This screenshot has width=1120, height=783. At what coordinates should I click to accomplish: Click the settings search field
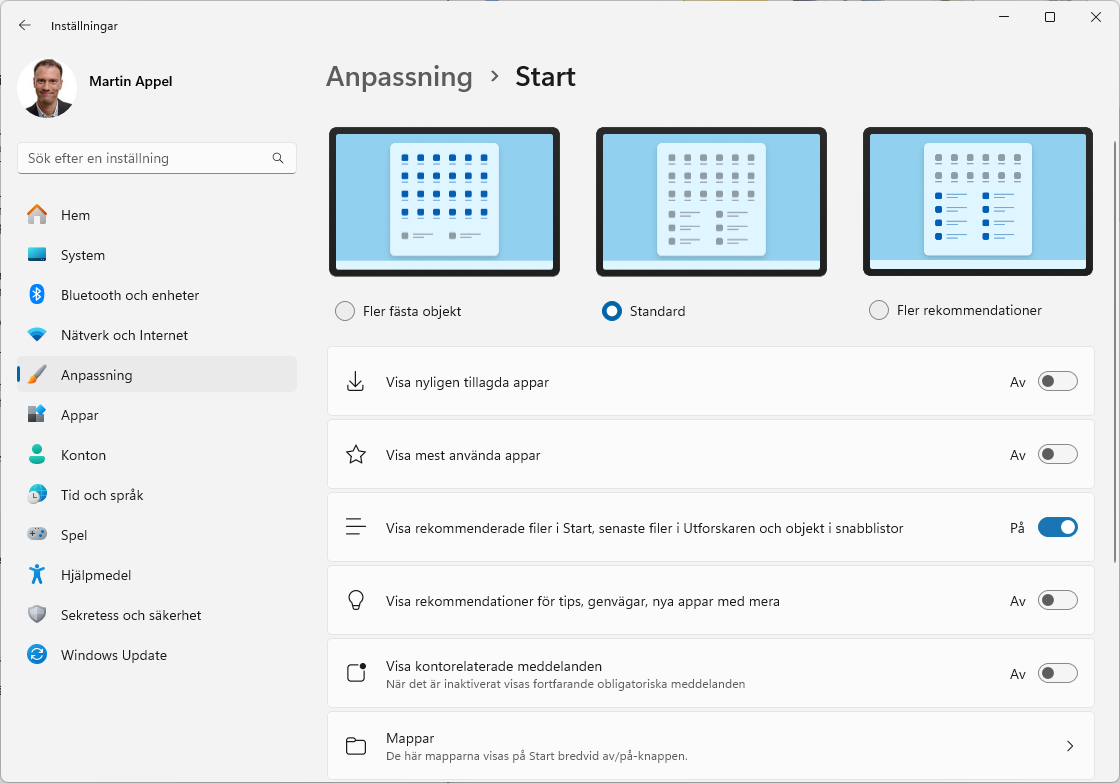coord(156,158)
